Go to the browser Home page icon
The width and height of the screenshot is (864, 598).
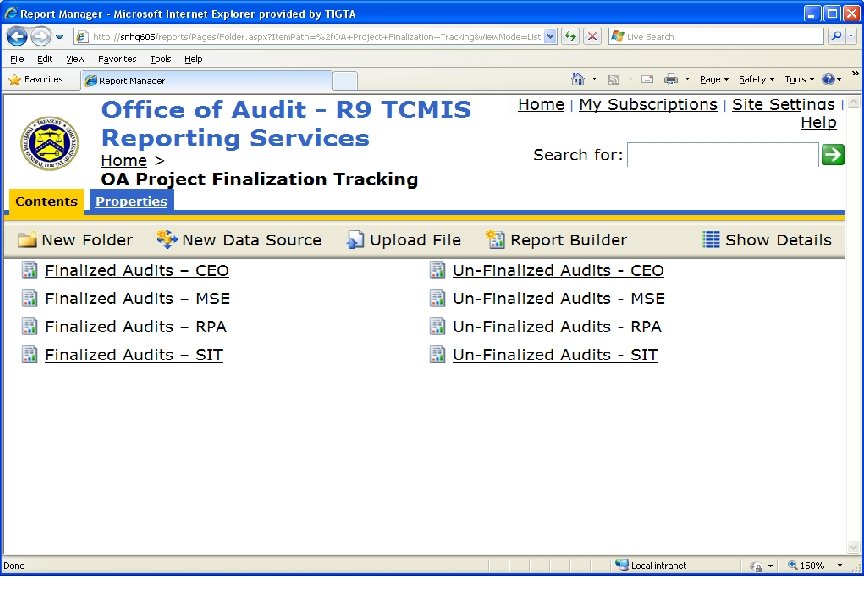pos(577,79)
